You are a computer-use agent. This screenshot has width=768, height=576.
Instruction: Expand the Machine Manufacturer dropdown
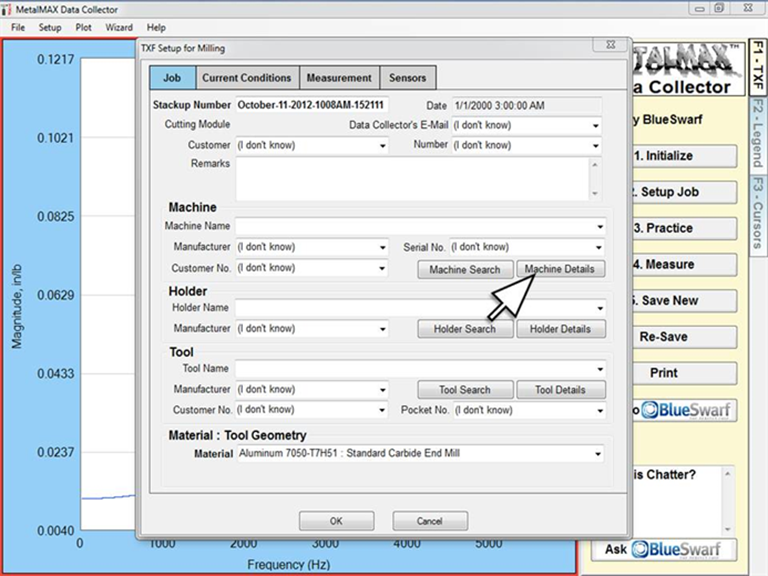[x=383, y=247]
